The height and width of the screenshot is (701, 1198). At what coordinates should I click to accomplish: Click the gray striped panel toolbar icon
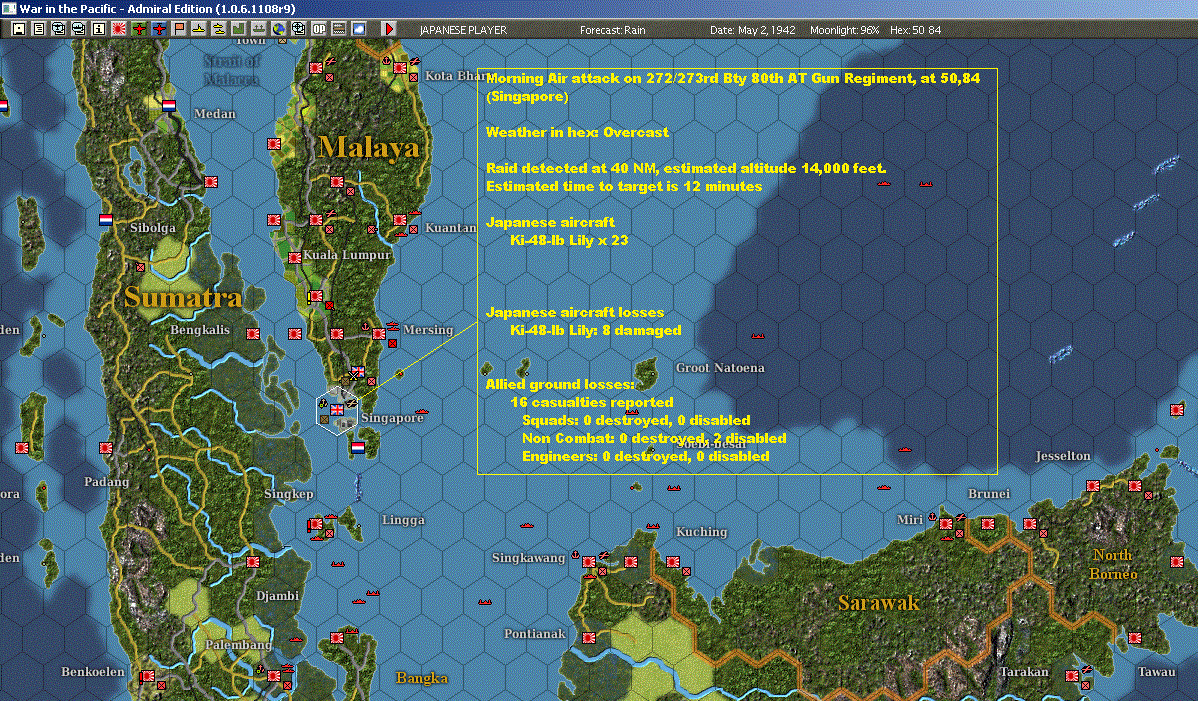pyautogui.click(x=338, y=29)
